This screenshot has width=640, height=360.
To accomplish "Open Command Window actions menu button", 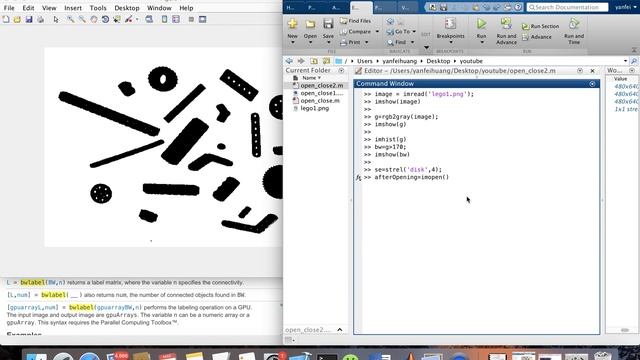I will point(592,83).
